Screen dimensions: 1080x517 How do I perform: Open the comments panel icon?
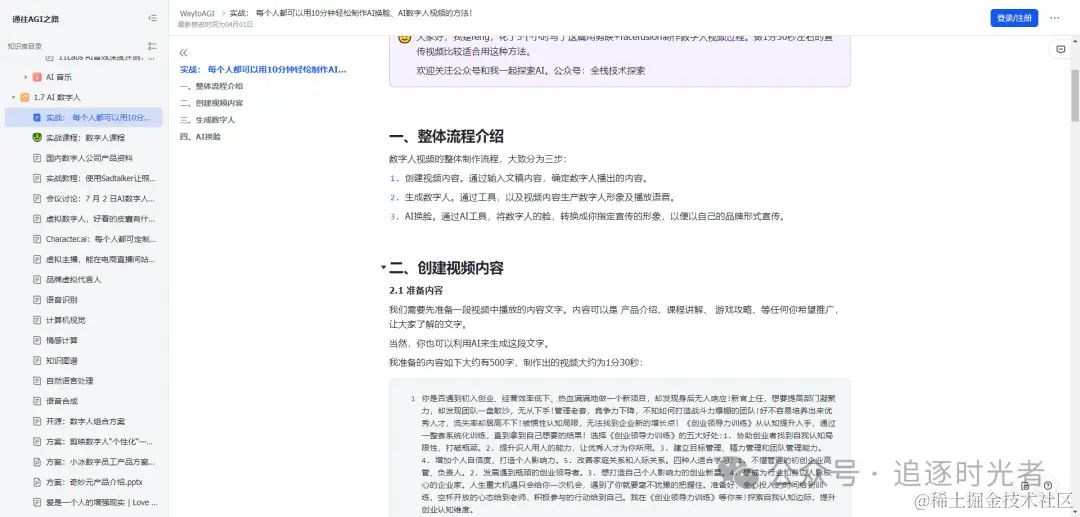click(x=1060, y=50)
